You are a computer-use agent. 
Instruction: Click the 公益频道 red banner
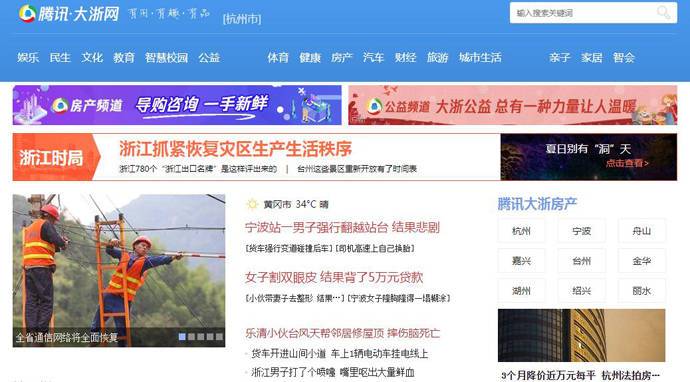[513, 105]
